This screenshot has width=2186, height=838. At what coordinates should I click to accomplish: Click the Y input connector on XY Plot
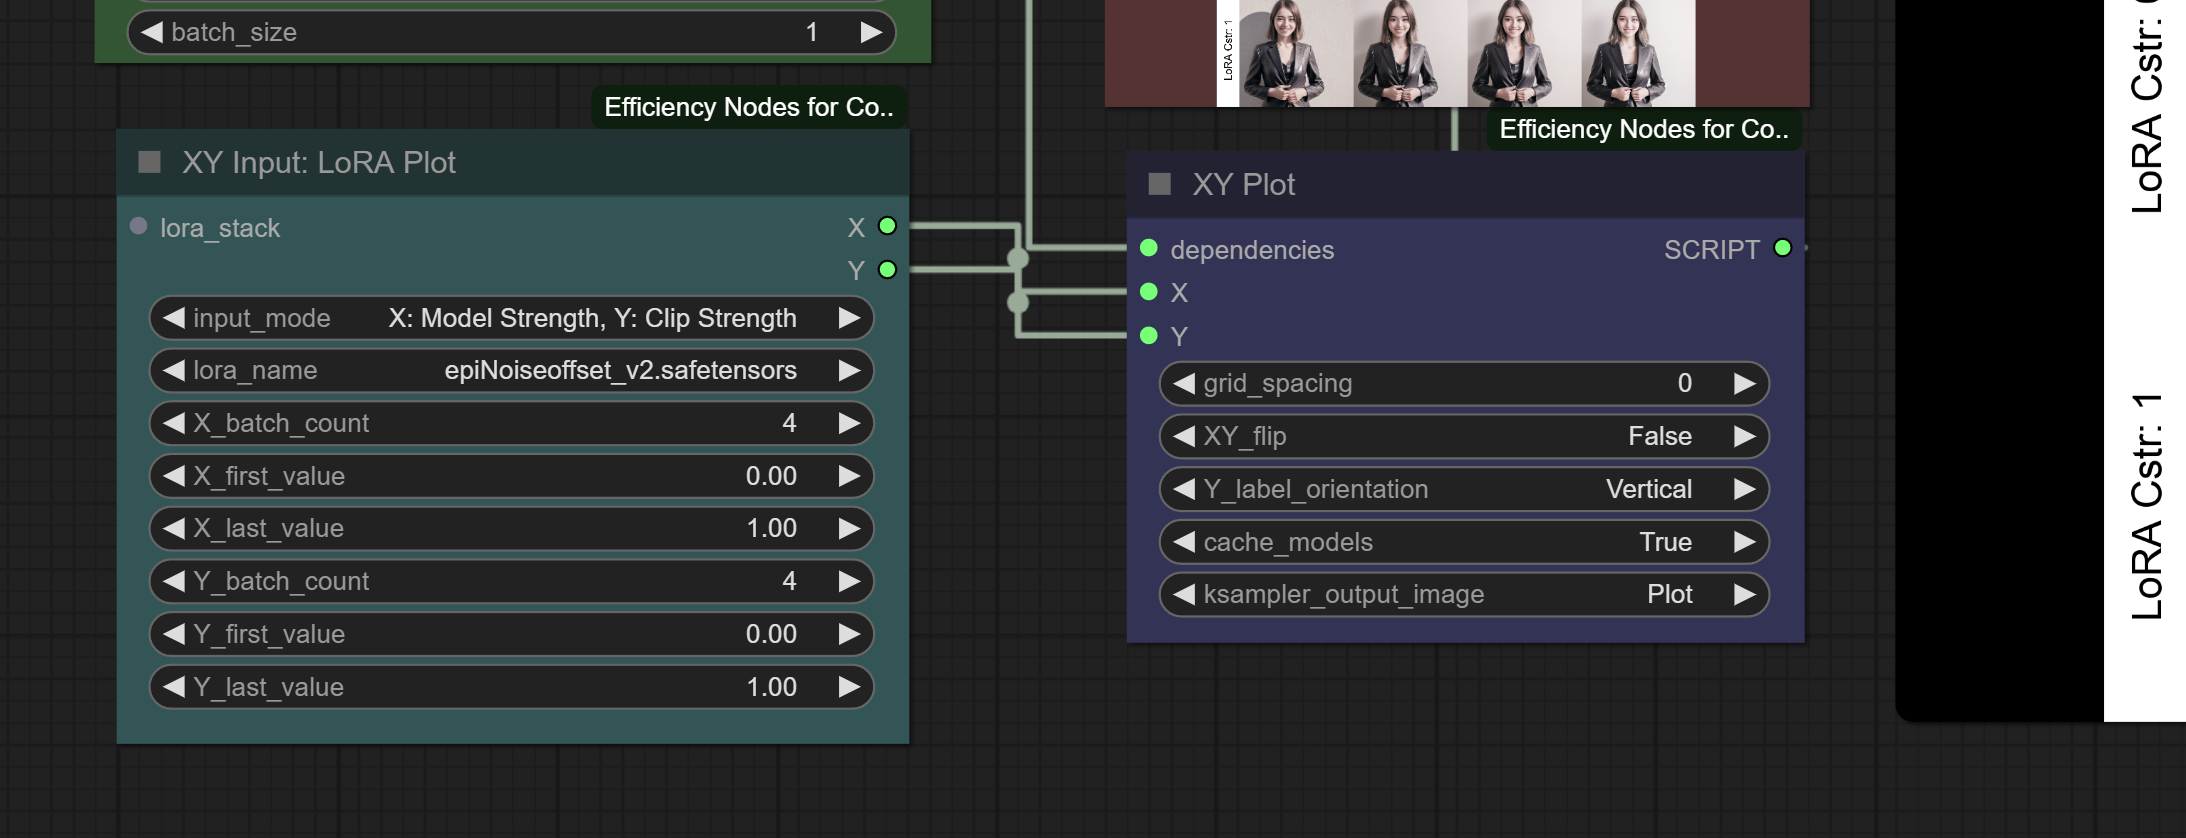1149,336
